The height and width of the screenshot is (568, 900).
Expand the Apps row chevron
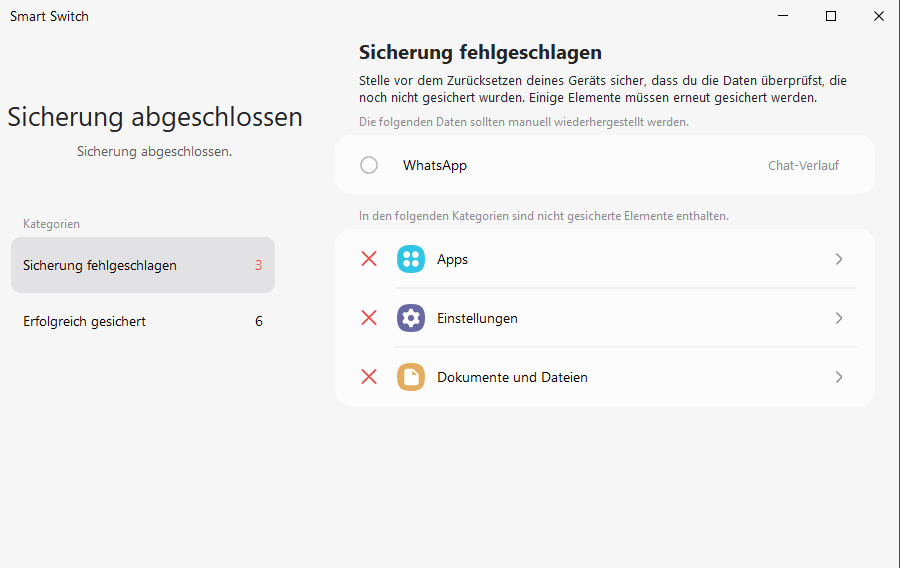pyautogui.click(x=839, y=259)
